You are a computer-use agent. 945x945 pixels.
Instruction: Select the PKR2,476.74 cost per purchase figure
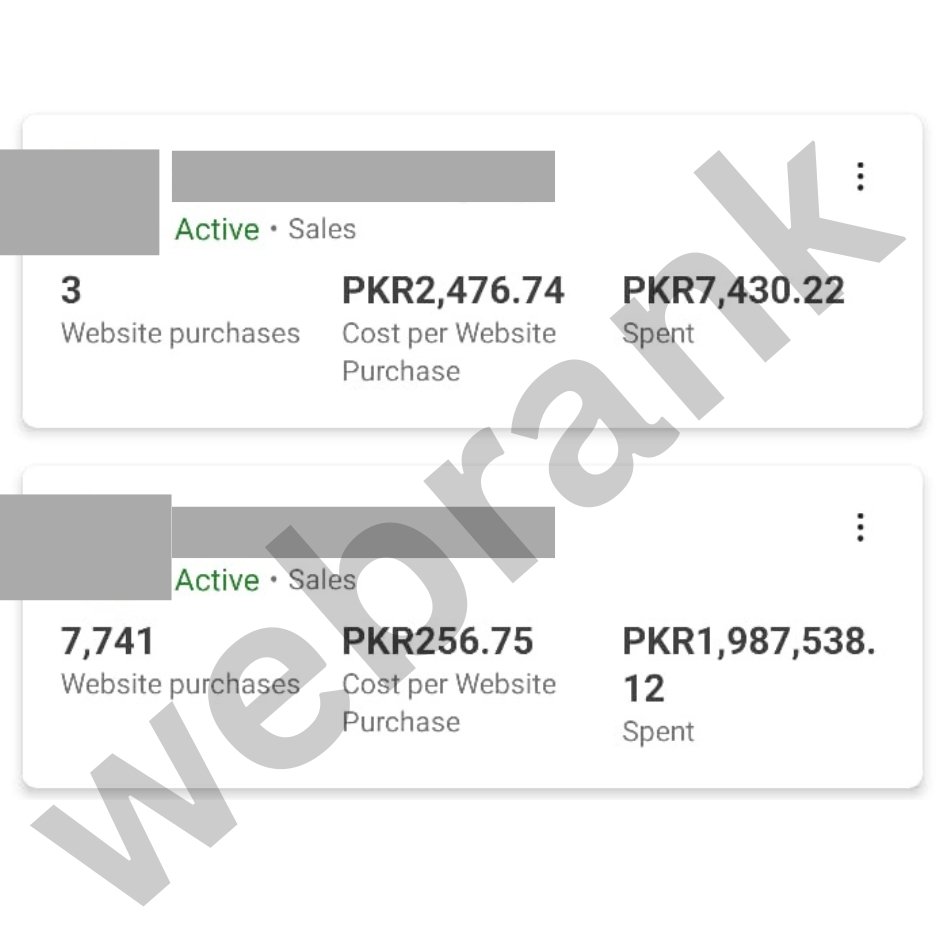[x=453, y=291]
